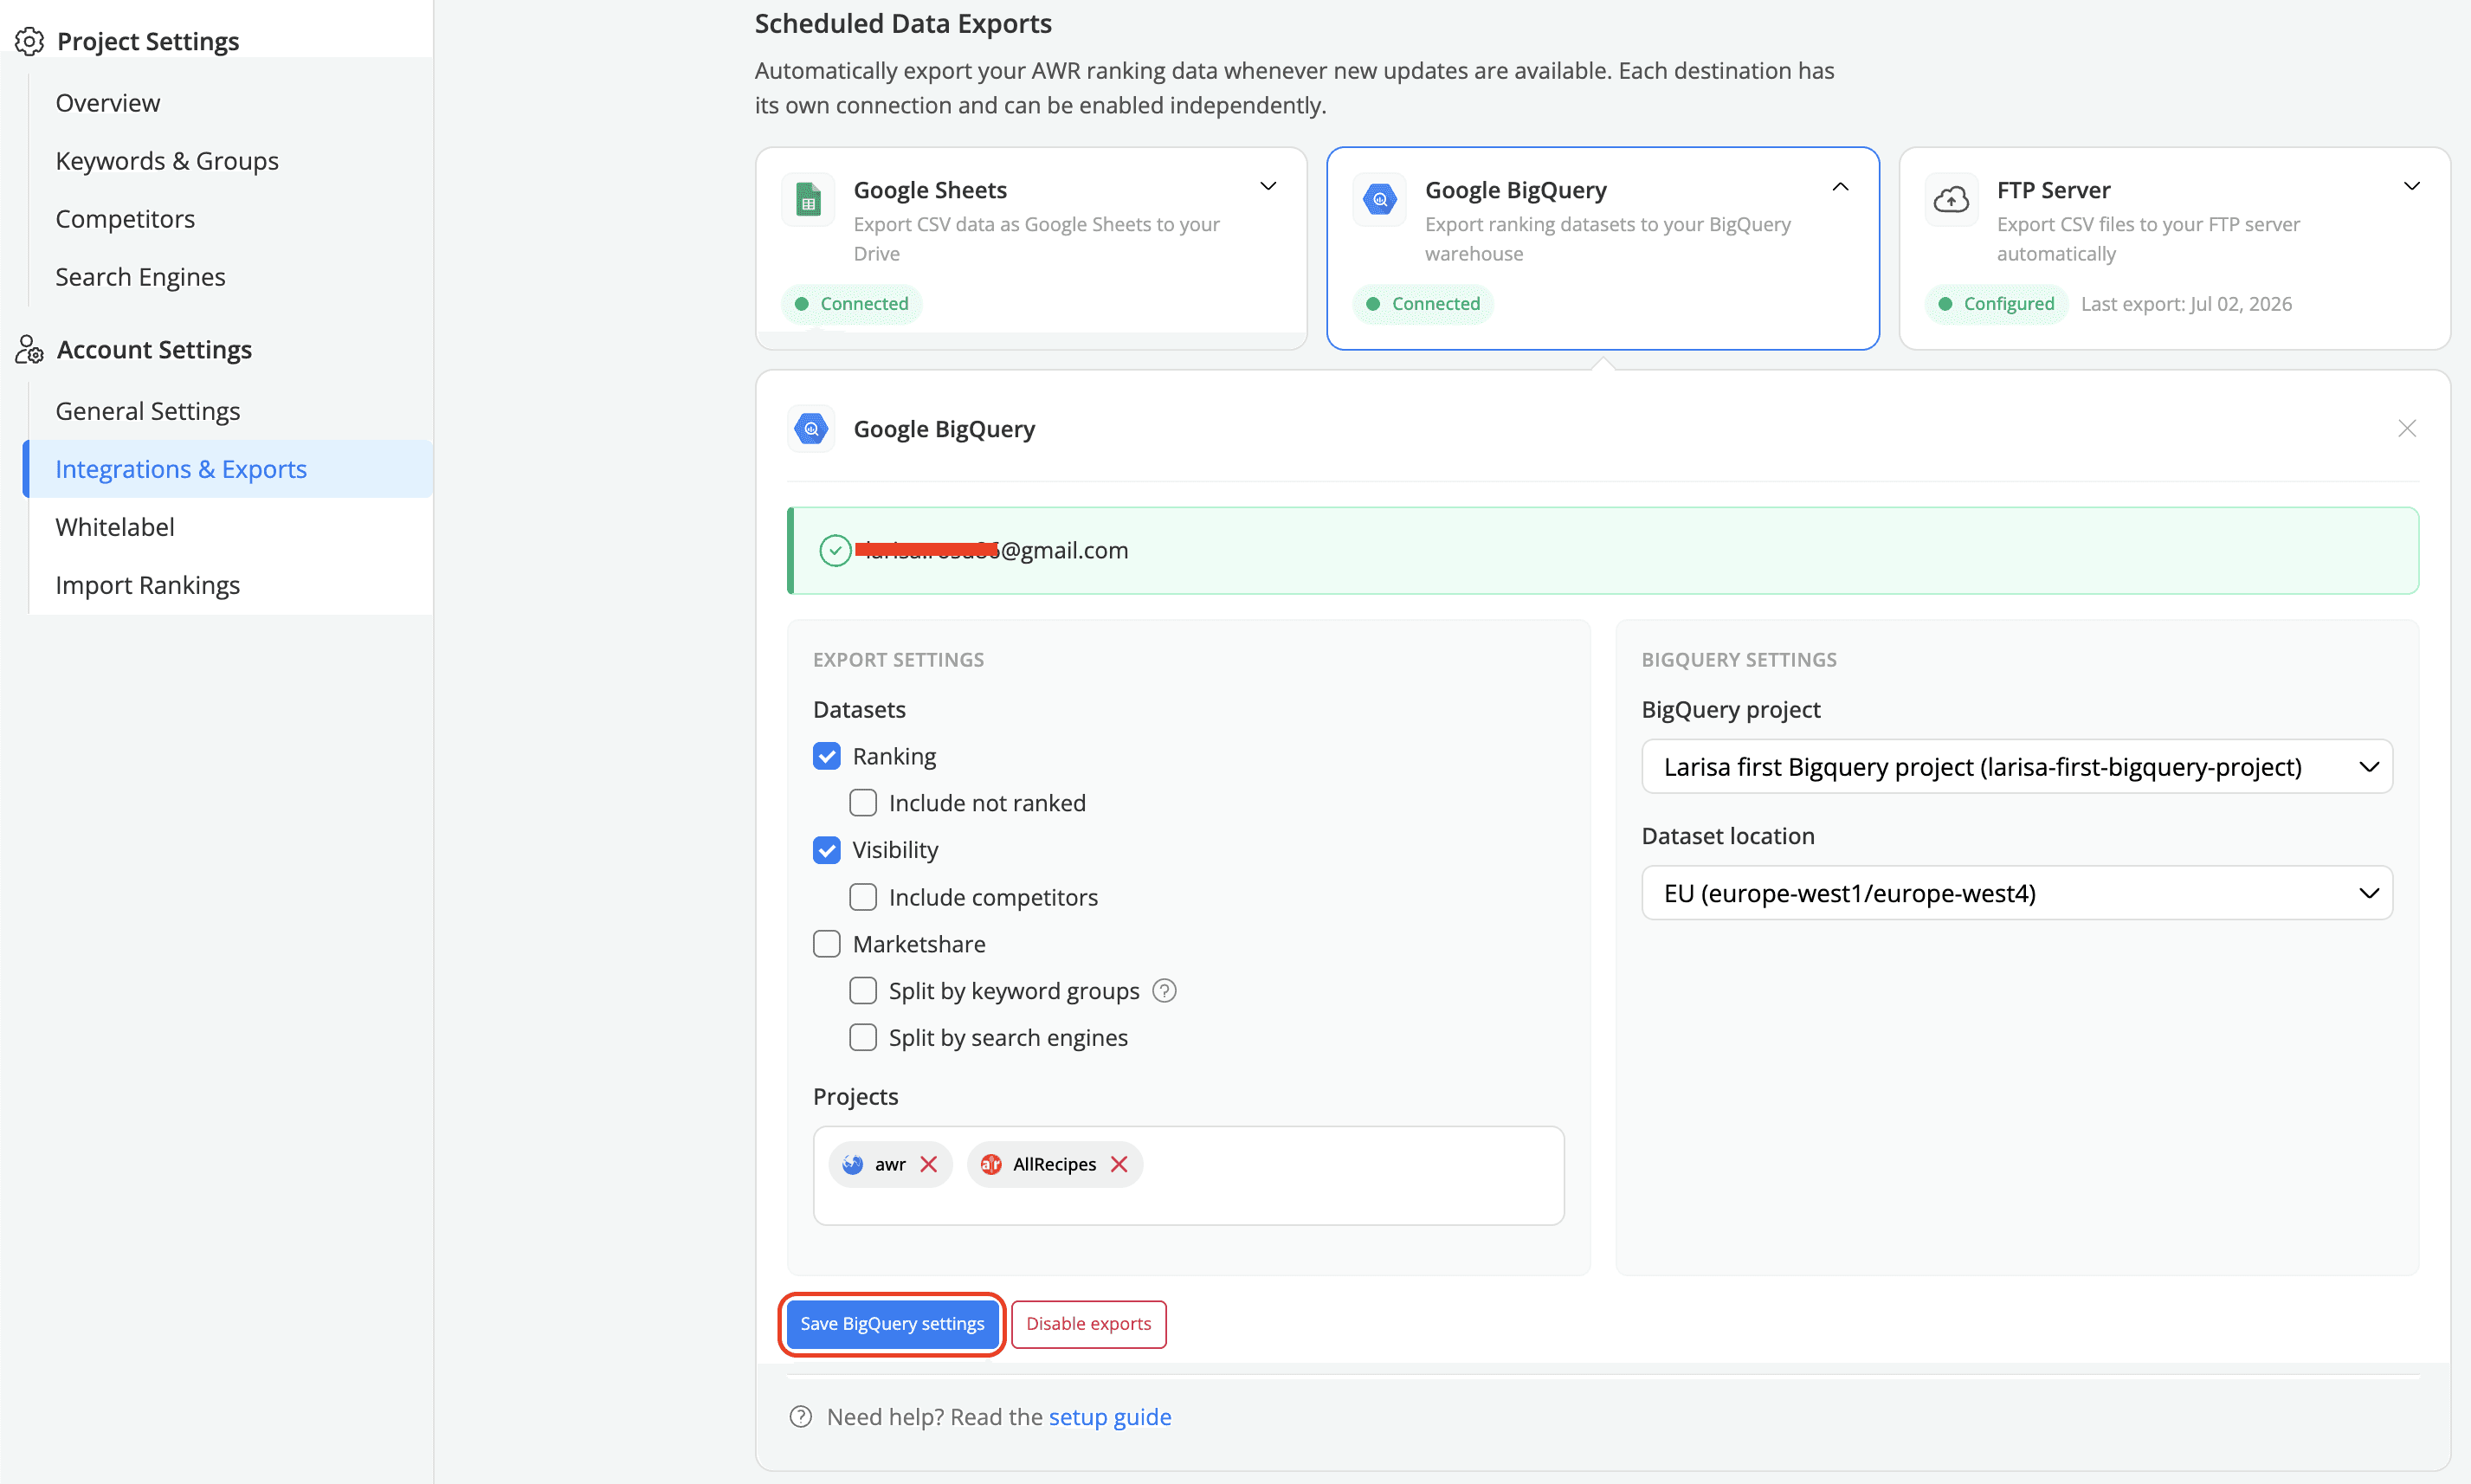Open the setup guide link
This screenshot has width=2471, height=1484.
(x=1110, y=1417)
